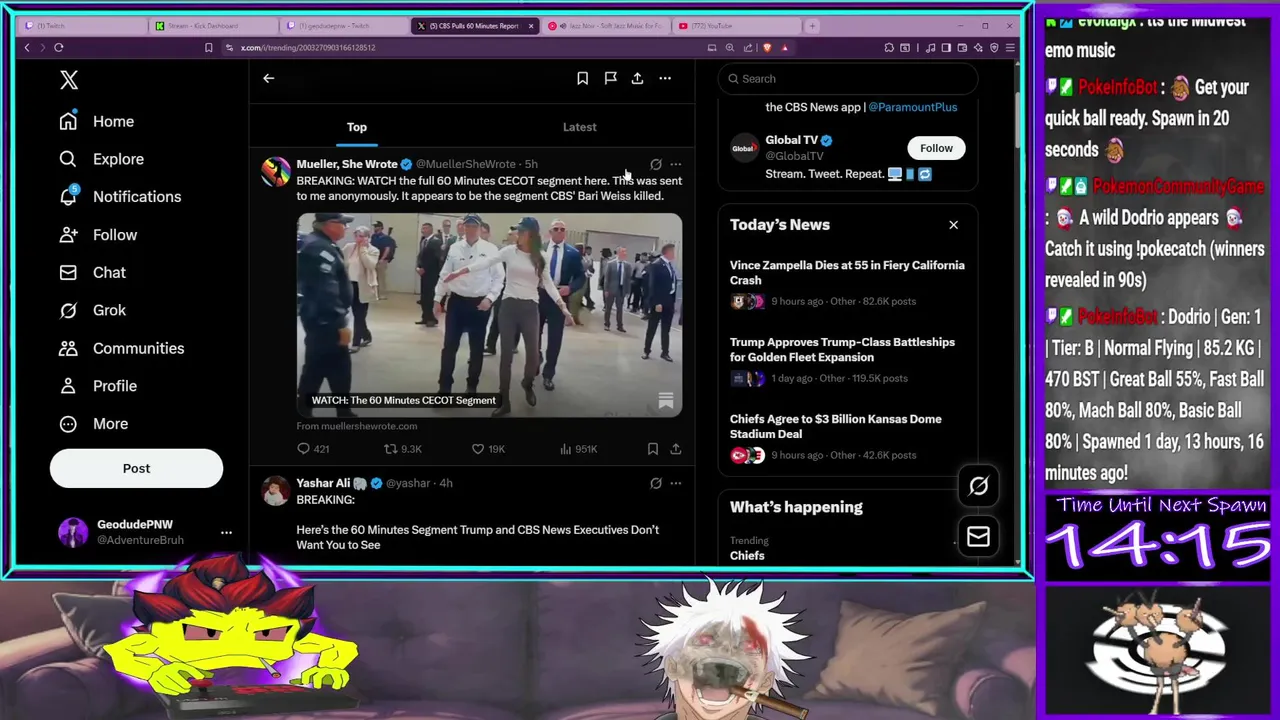1280x720 pixels.
Task: Click the Global TV profile avatar
Action: (744, 149)
